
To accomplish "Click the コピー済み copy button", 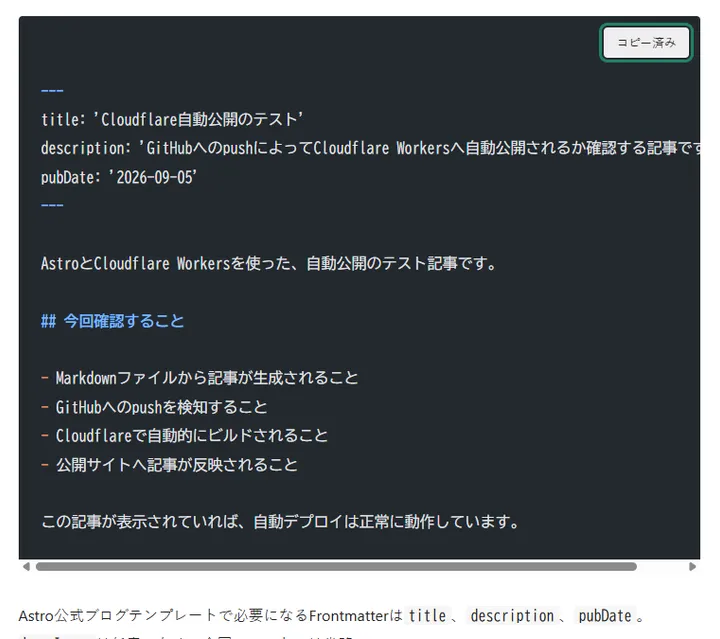I will 646,43.
